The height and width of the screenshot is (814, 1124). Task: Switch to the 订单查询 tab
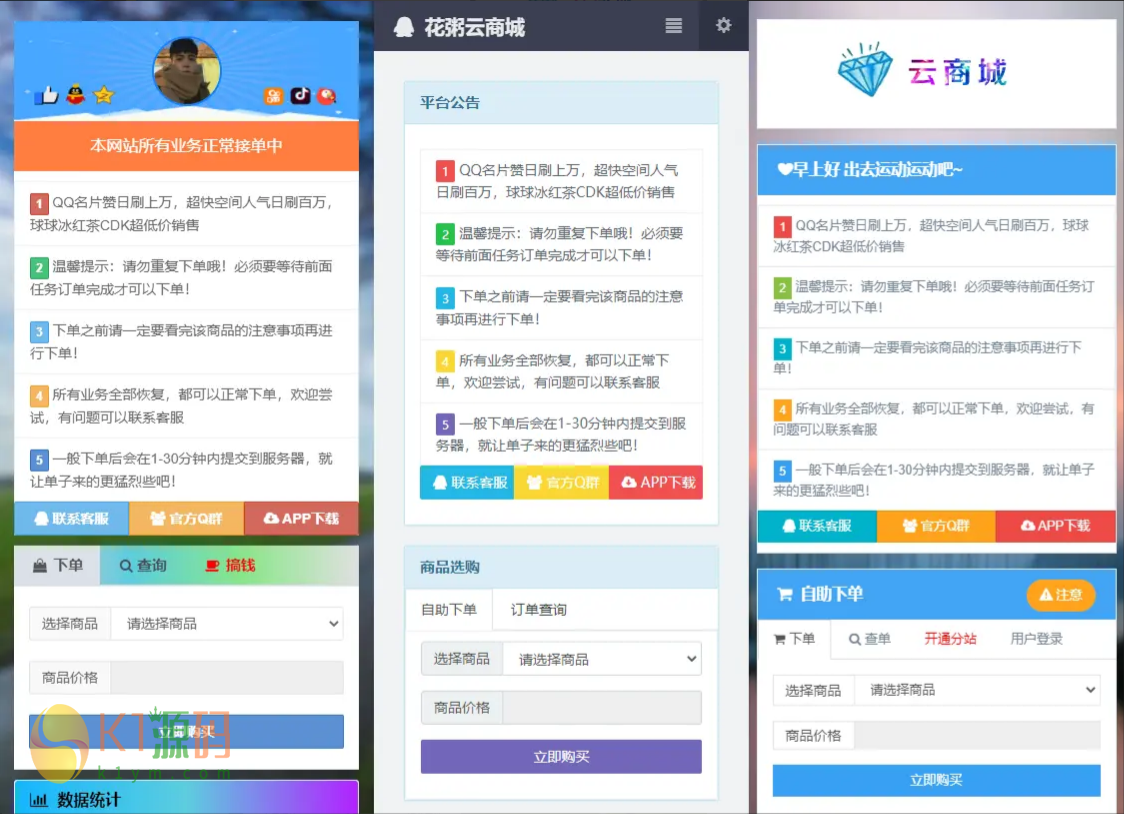538,610
